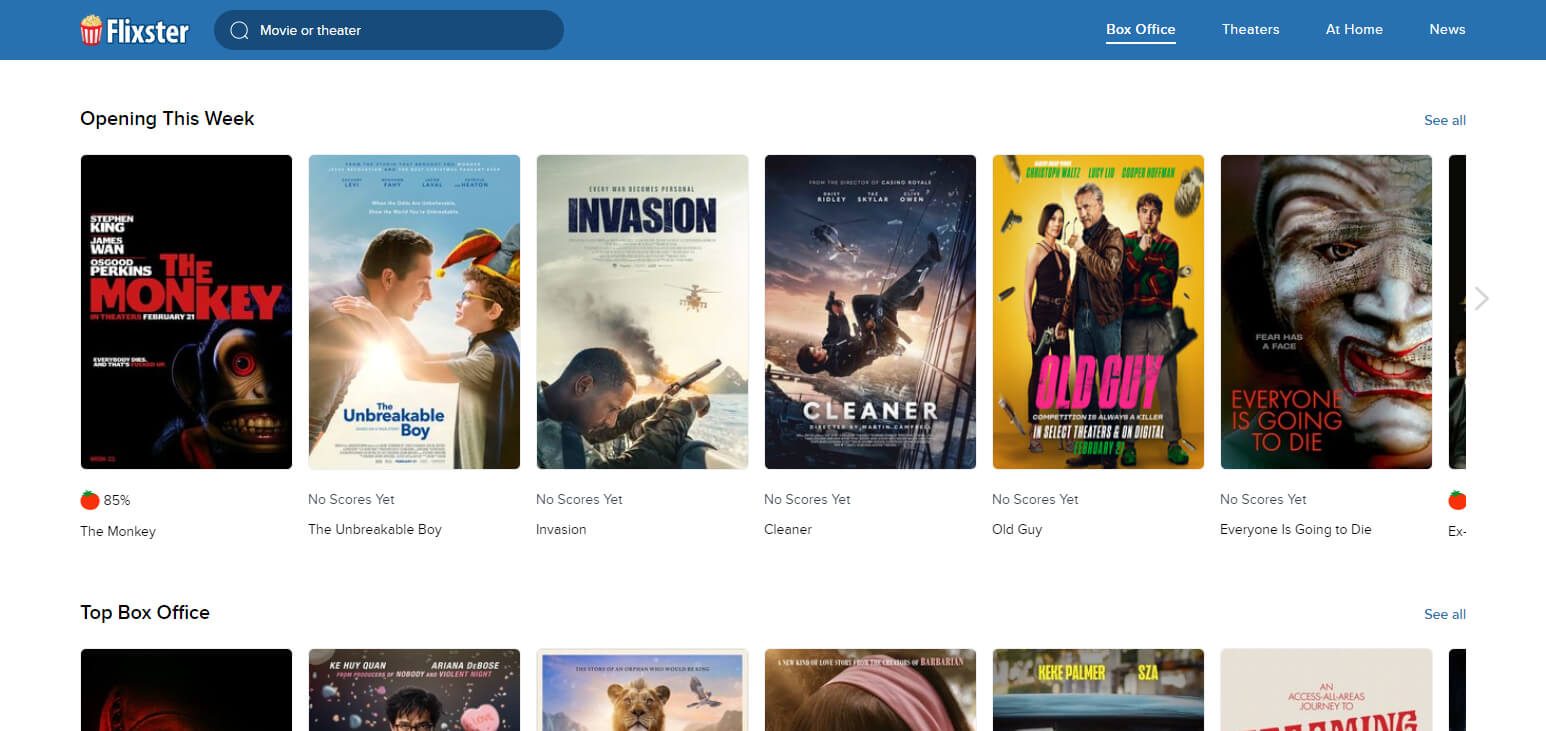The image size is (1546, 731).
Task: Click the 85% score text
Action: [117, 500]
